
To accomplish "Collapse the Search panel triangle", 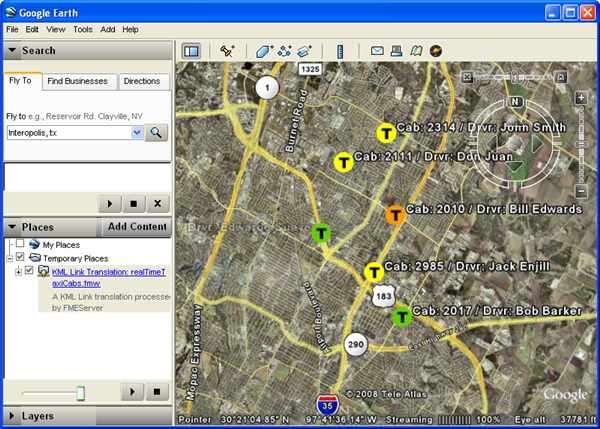I will (12, 50).
